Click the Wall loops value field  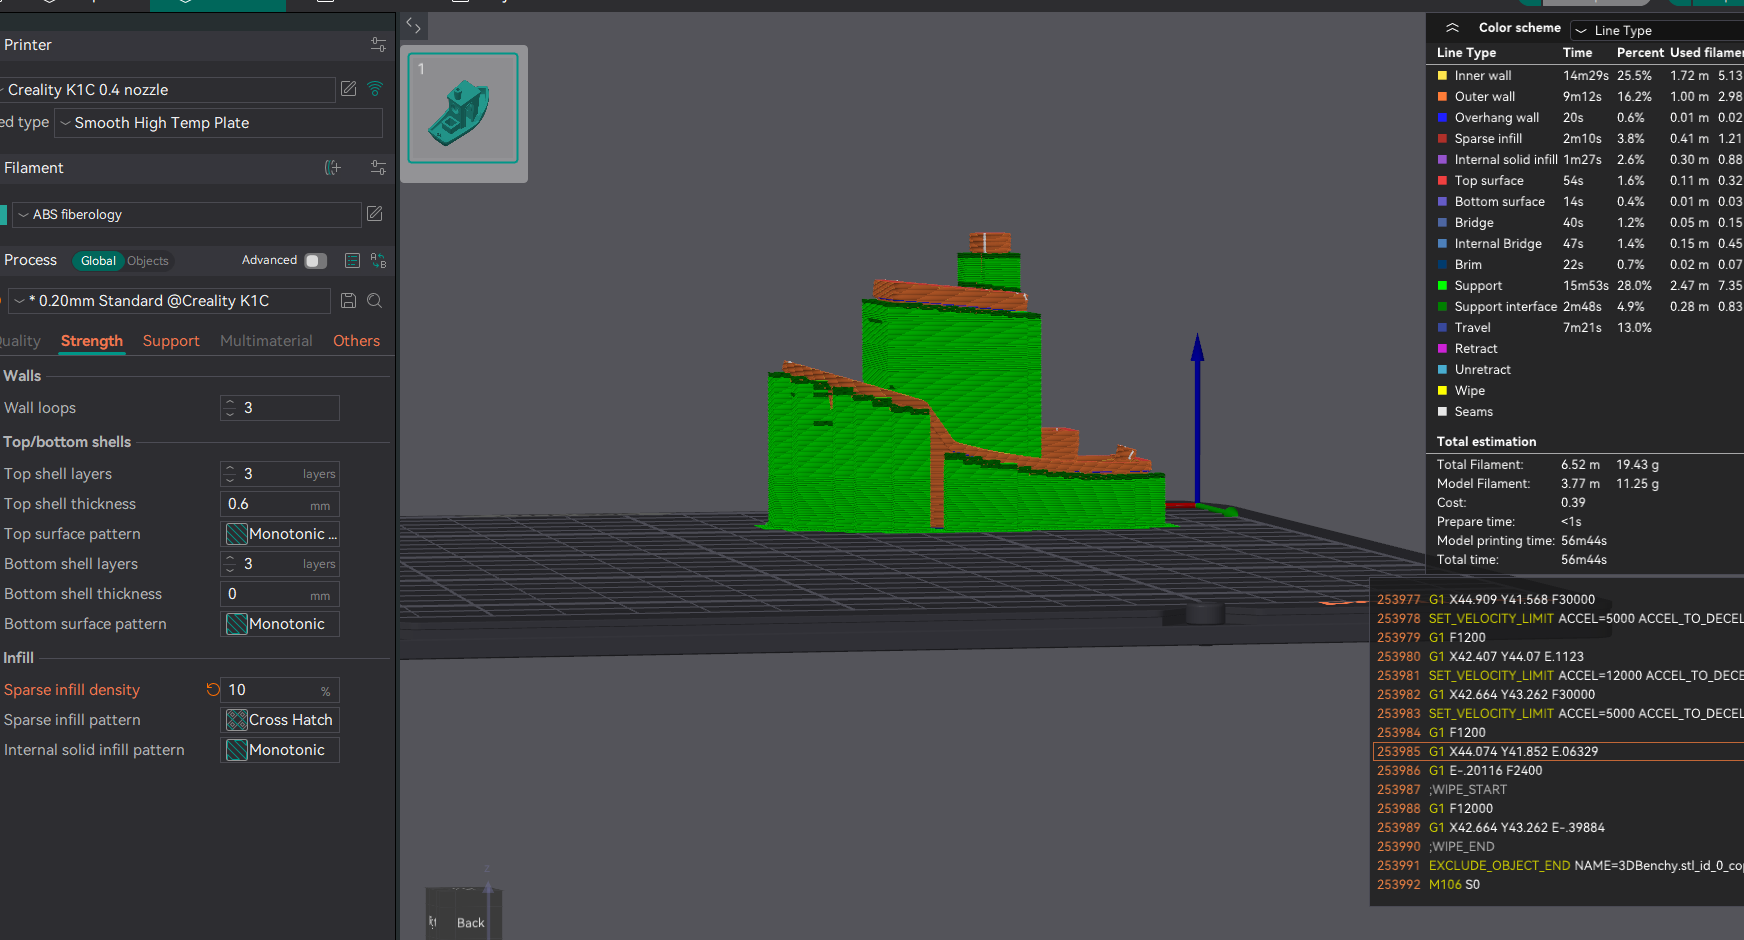[x=280, y=408]
